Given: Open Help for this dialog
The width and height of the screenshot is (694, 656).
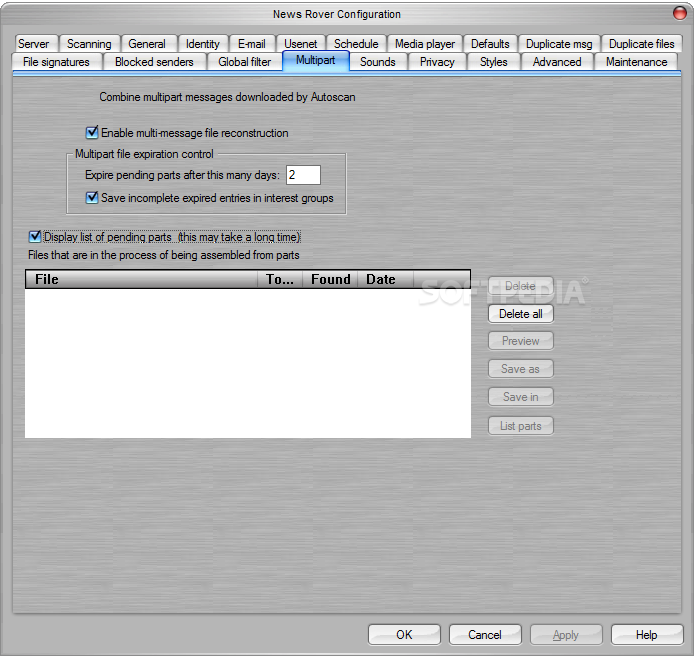Looking at the screenshot, I should click(647, 635).
